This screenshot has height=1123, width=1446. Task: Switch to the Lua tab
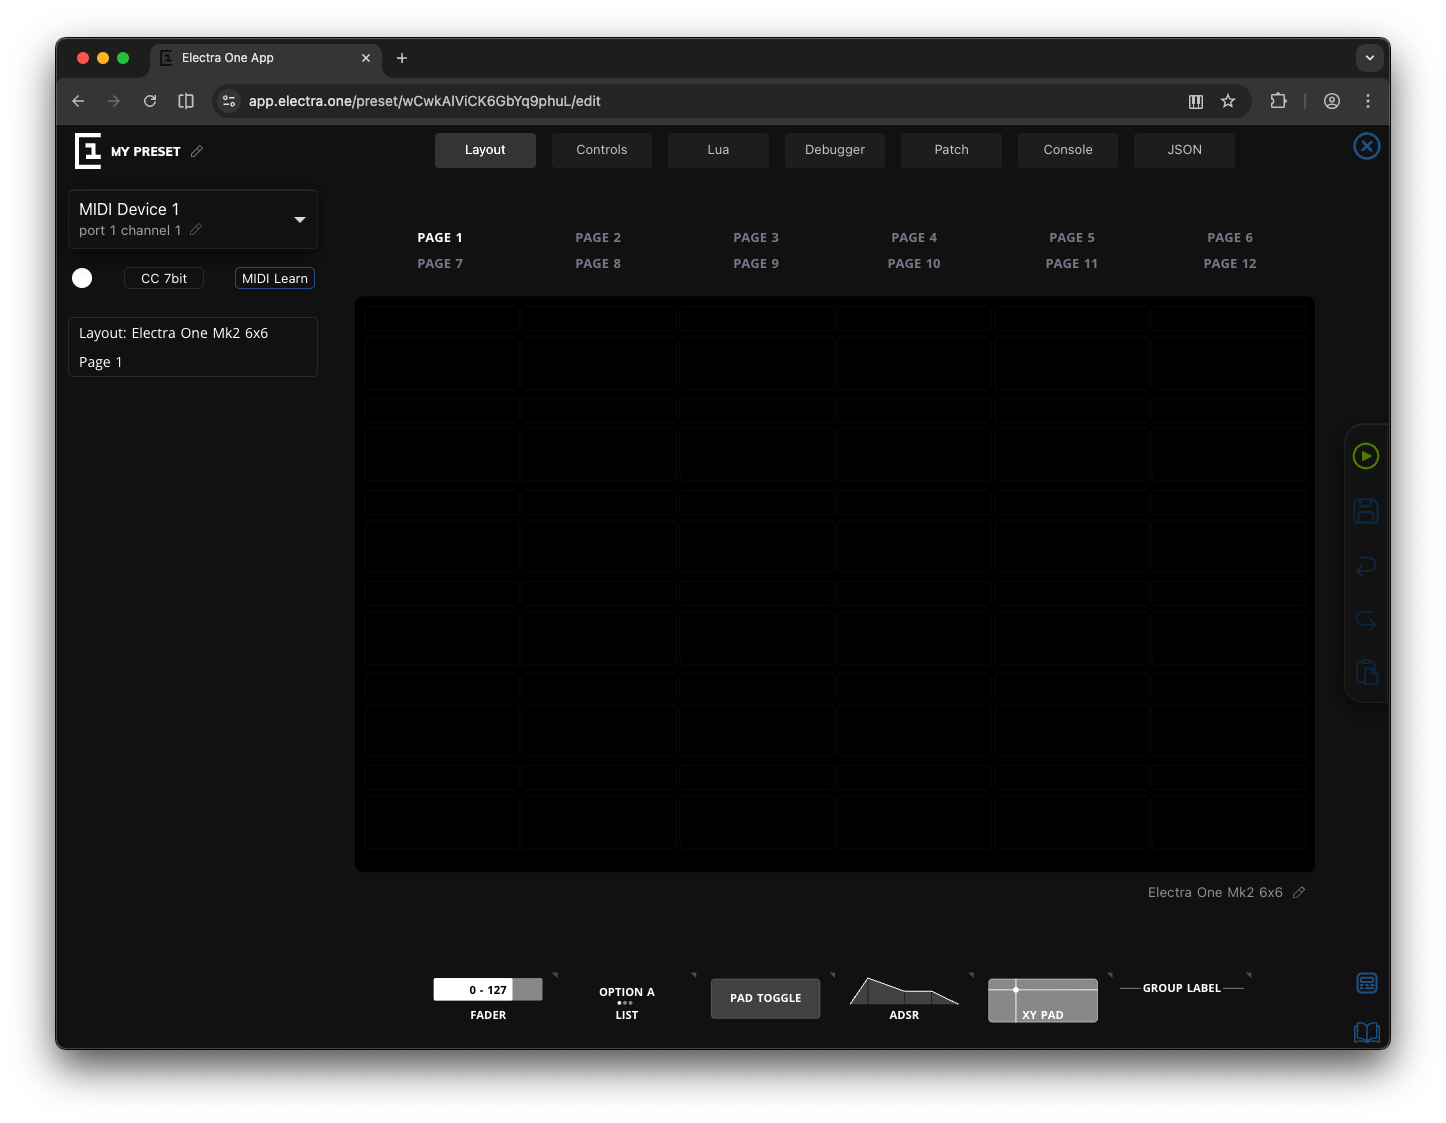tap(718, 149)
